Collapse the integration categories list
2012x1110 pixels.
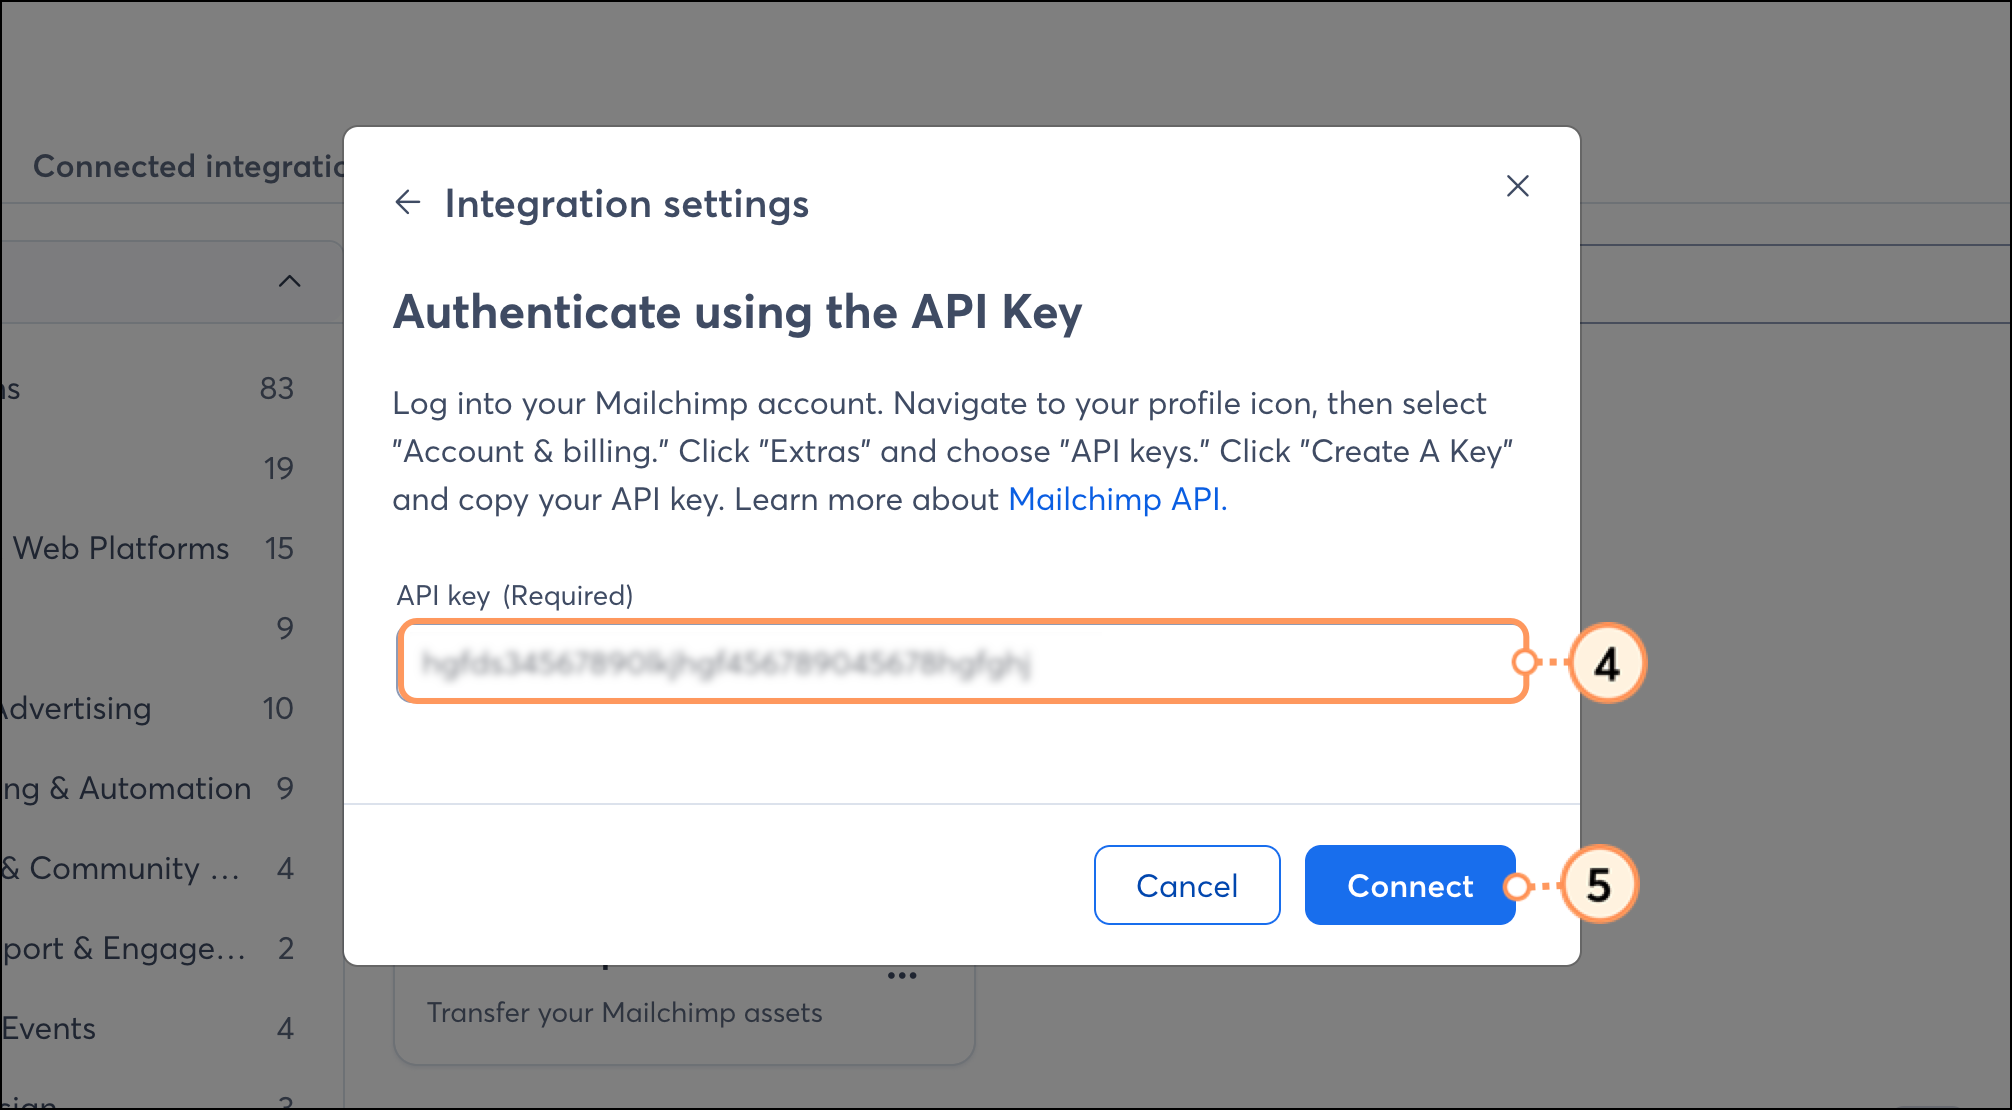(x=290, y=281)
